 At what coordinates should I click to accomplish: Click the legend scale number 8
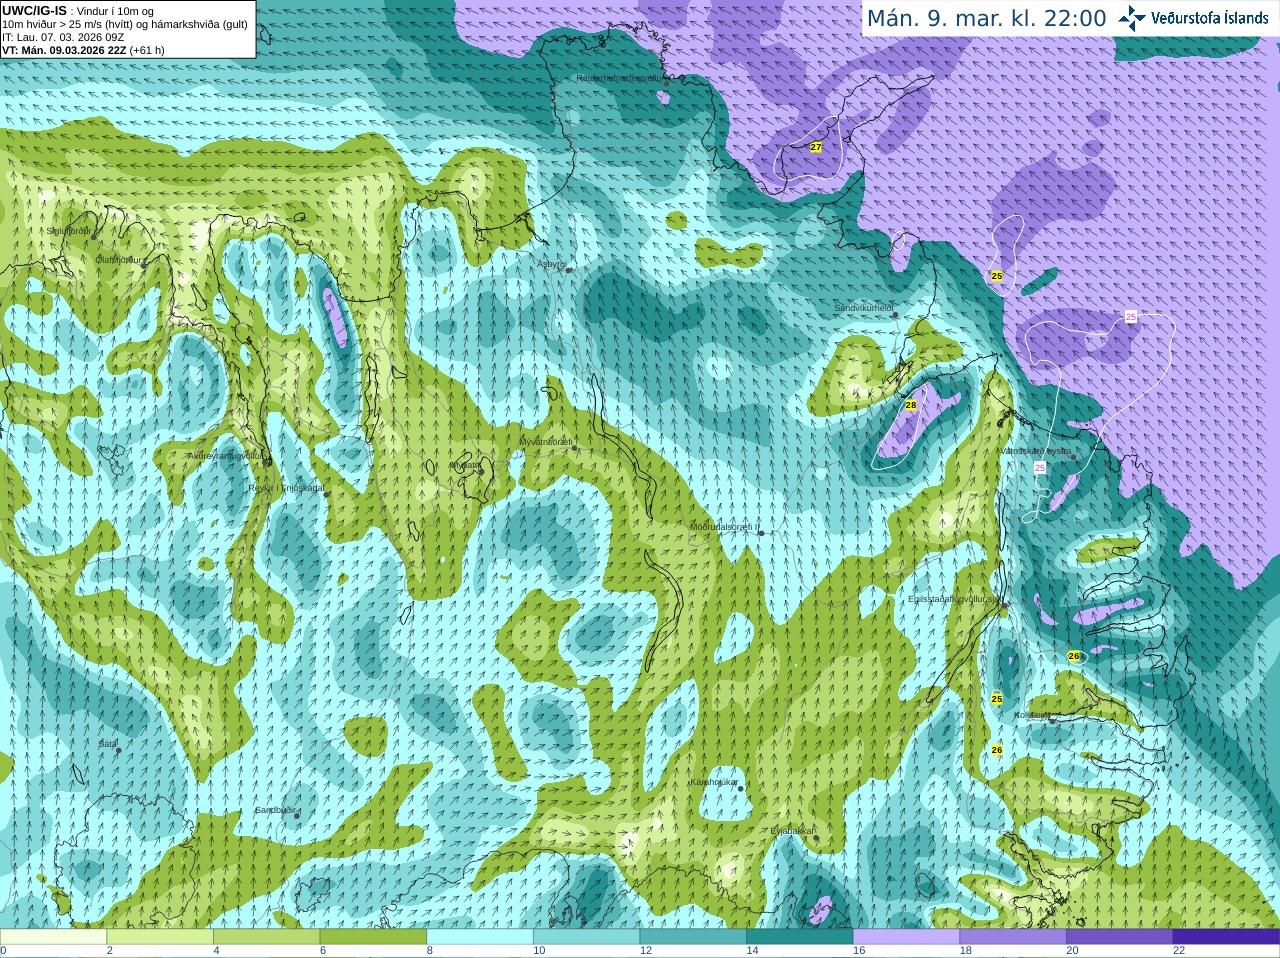coord(430,951)
